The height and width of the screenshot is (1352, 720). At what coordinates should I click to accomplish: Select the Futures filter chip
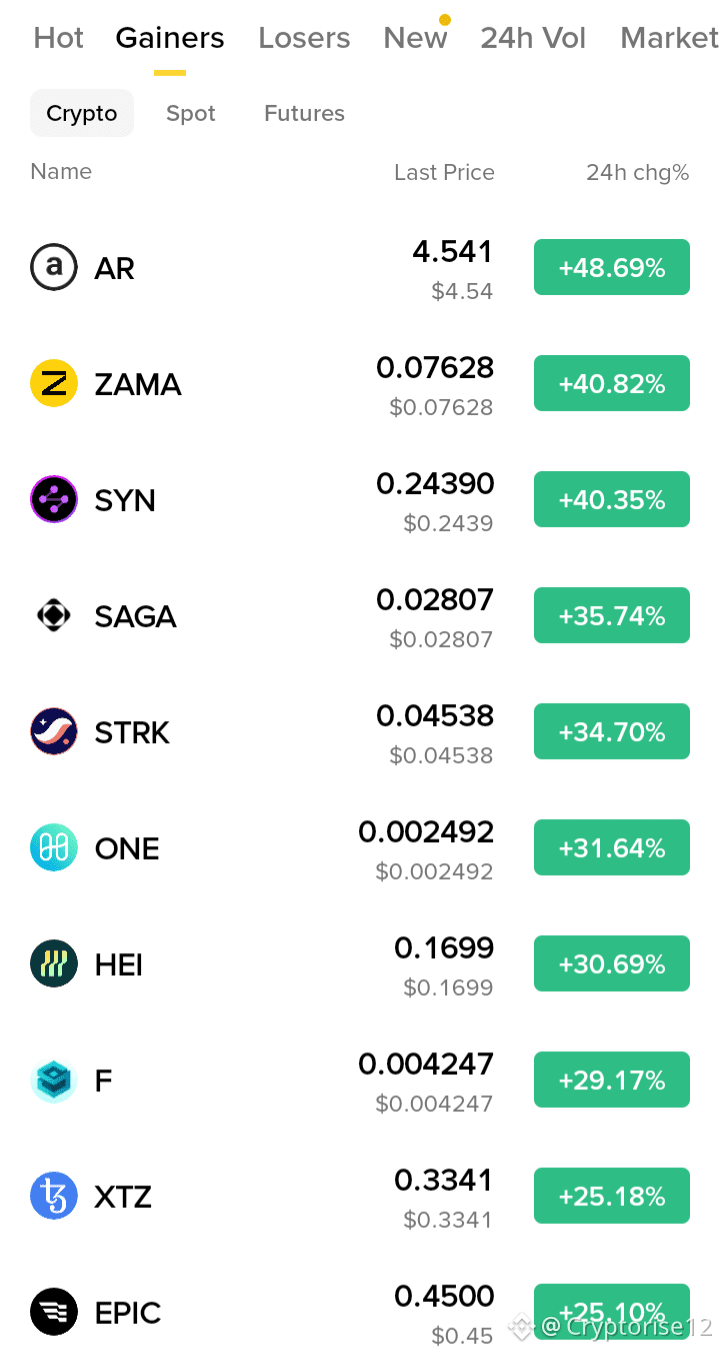tap(304, 113)
